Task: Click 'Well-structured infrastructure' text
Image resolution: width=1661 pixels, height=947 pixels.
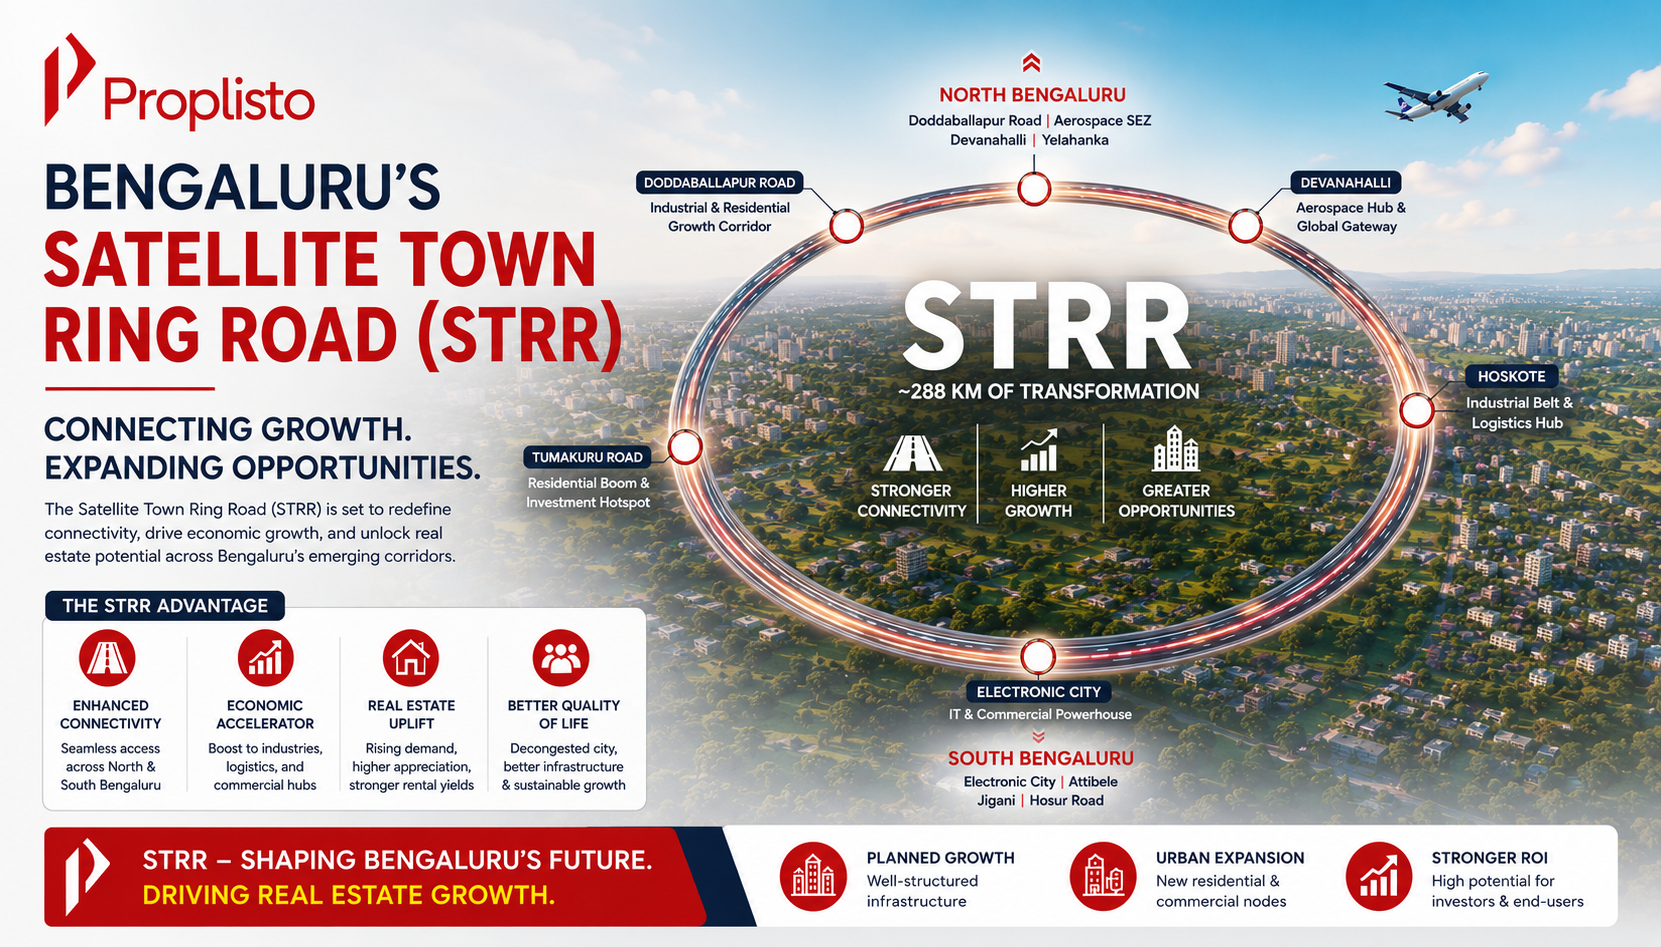Action: click(x=922, y=891)
